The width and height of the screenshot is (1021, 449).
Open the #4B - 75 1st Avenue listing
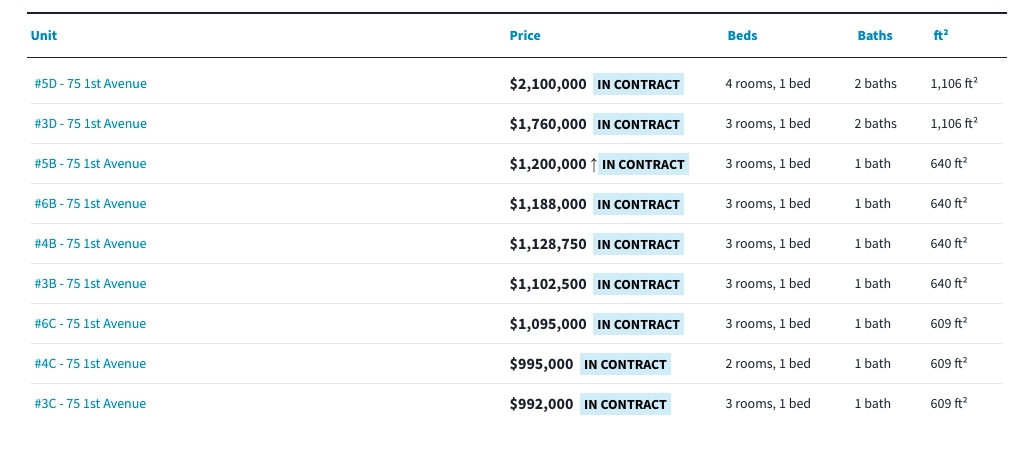(x=90, y=244)
